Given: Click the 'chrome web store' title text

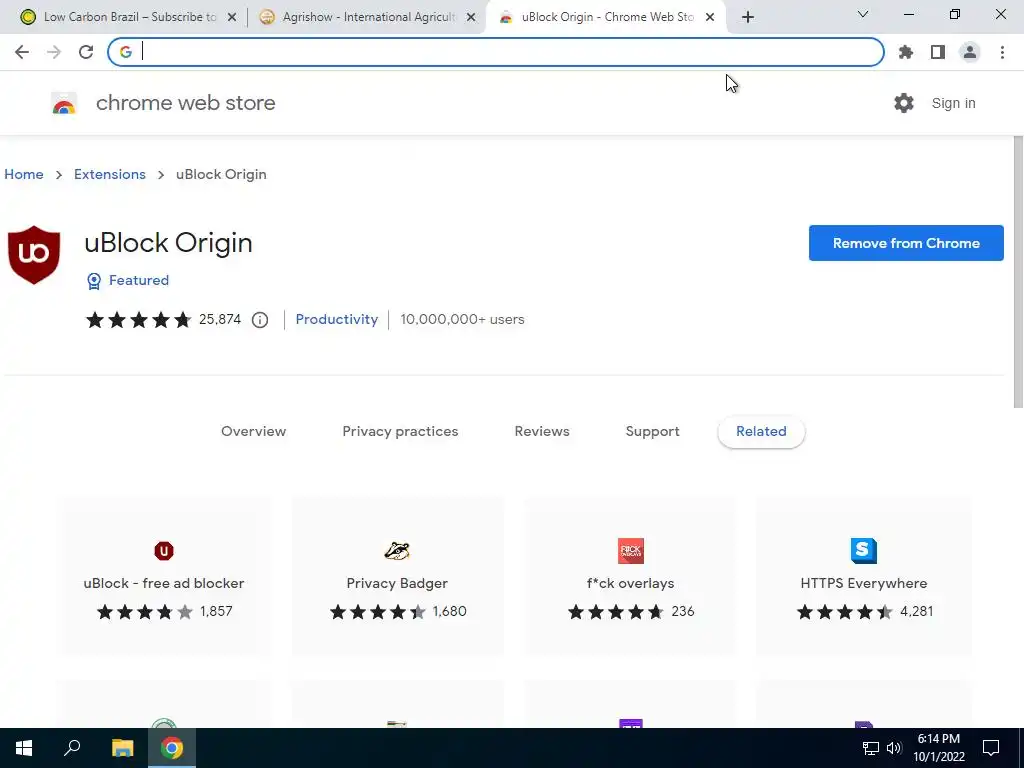Looking at the screenshot, I should coord(185,103).
